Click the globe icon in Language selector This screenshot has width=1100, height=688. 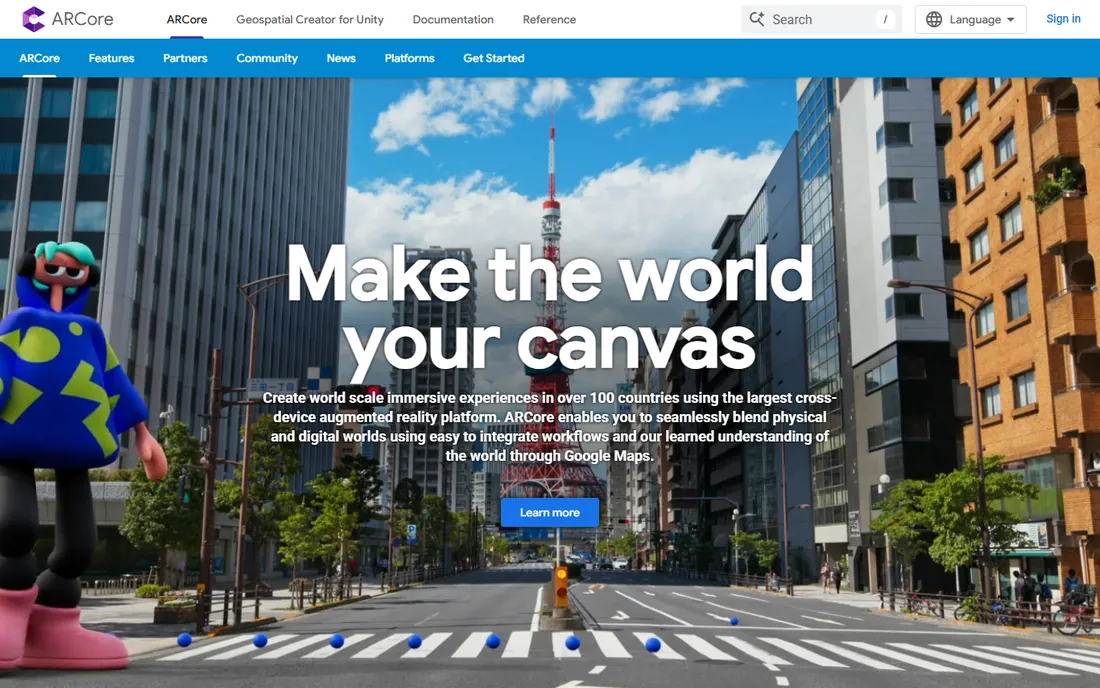(934, 20)
